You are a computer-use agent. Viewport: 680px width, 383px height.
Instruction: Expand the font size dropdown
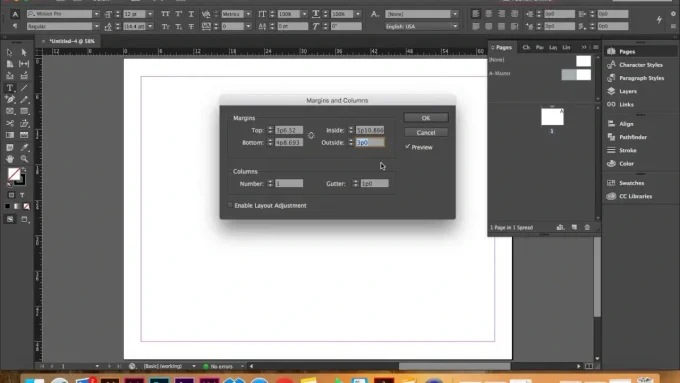(x=150, y=14)
